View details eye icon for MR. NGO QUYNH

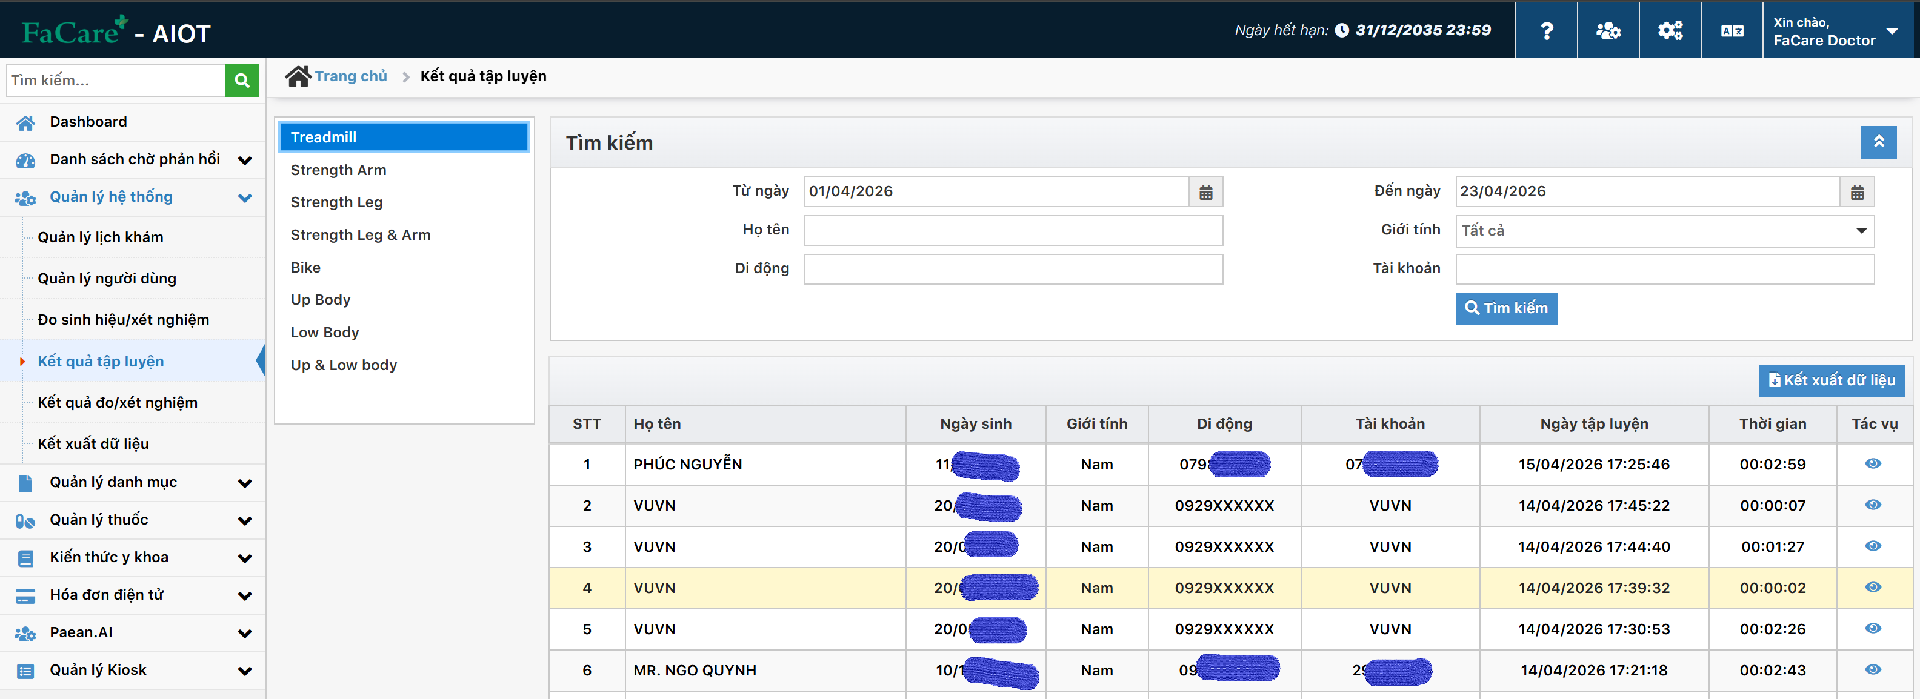(x=1873, y=670)
